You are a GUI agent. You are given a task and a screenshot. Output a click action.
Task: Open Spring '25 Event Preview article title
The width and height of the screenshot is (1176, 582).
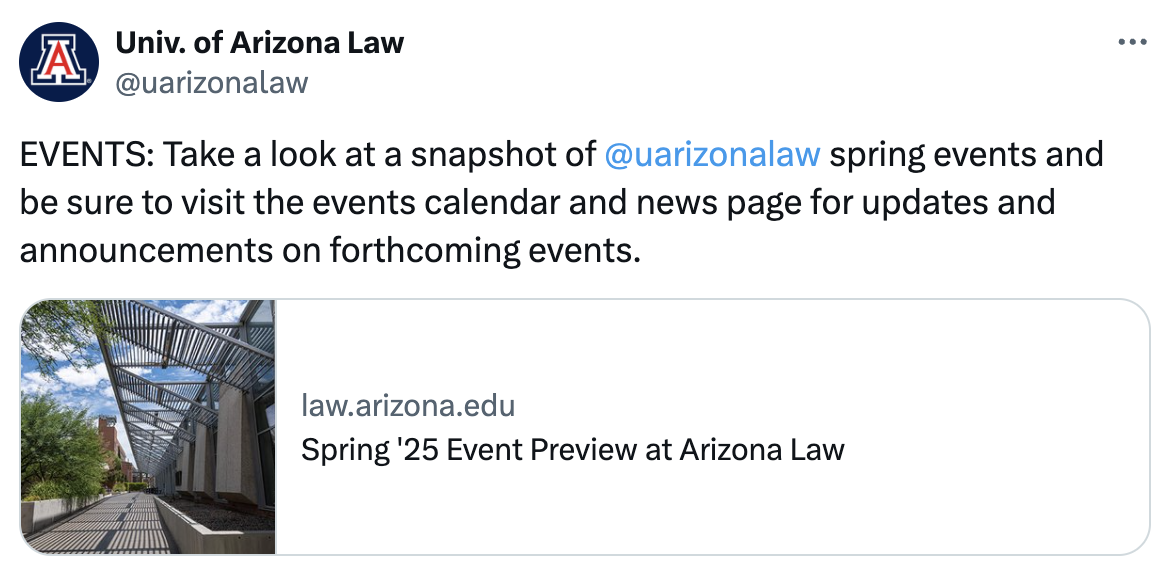click(x=573, y=450)
